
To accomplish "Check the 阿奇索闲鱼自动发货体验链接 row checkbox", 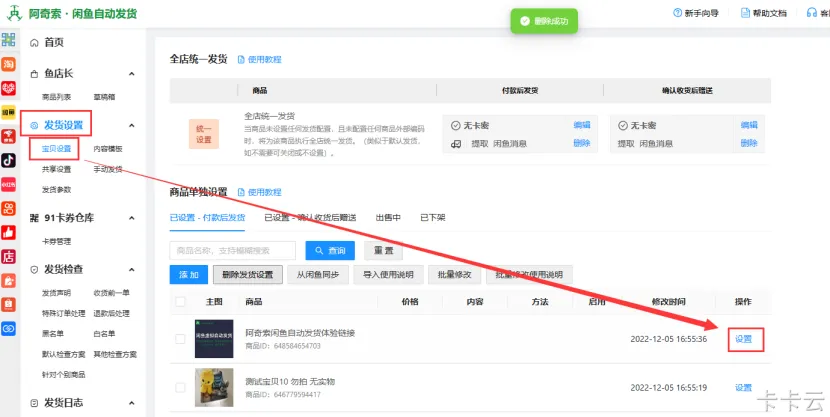I will (181, 339).
